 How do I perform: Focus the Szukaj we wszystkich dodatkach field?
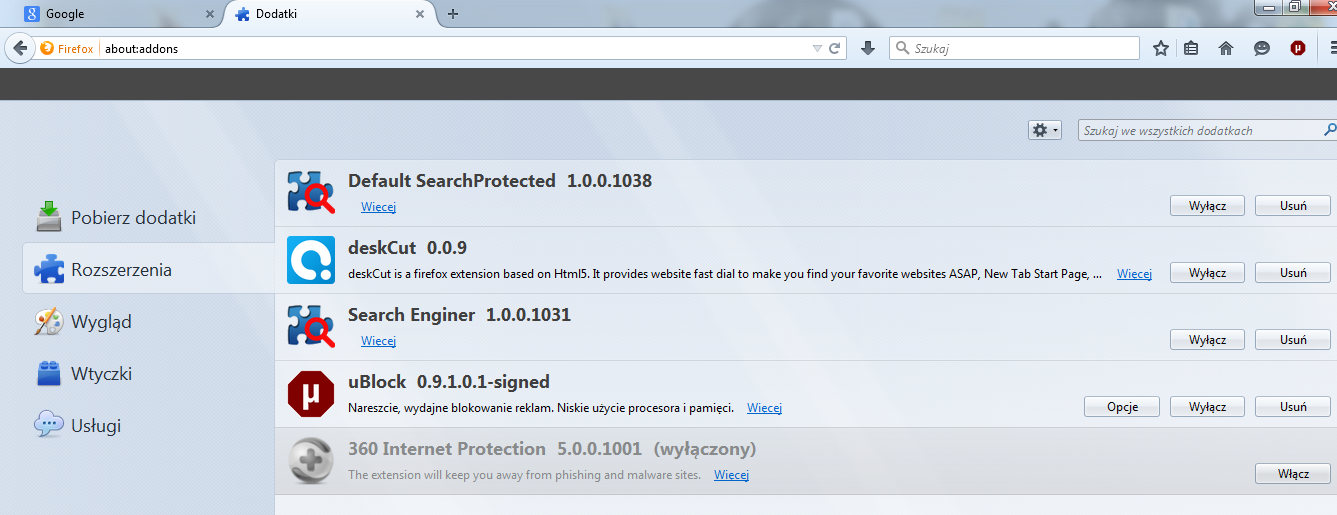point(1200,130)
